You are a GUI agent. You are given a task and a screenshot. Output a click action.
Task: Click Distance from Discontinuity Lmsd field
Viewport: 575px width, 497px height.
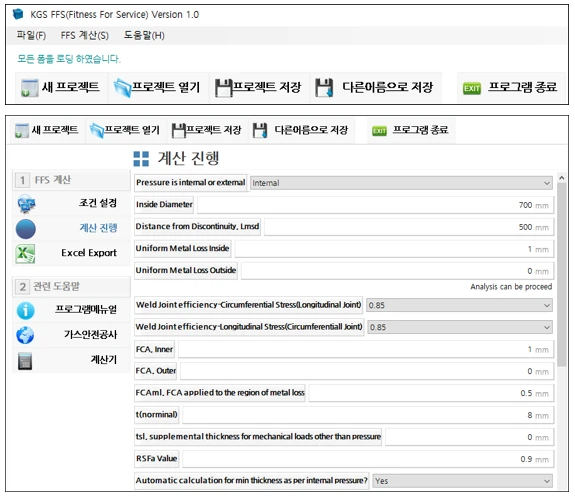(x=409, y=227)
